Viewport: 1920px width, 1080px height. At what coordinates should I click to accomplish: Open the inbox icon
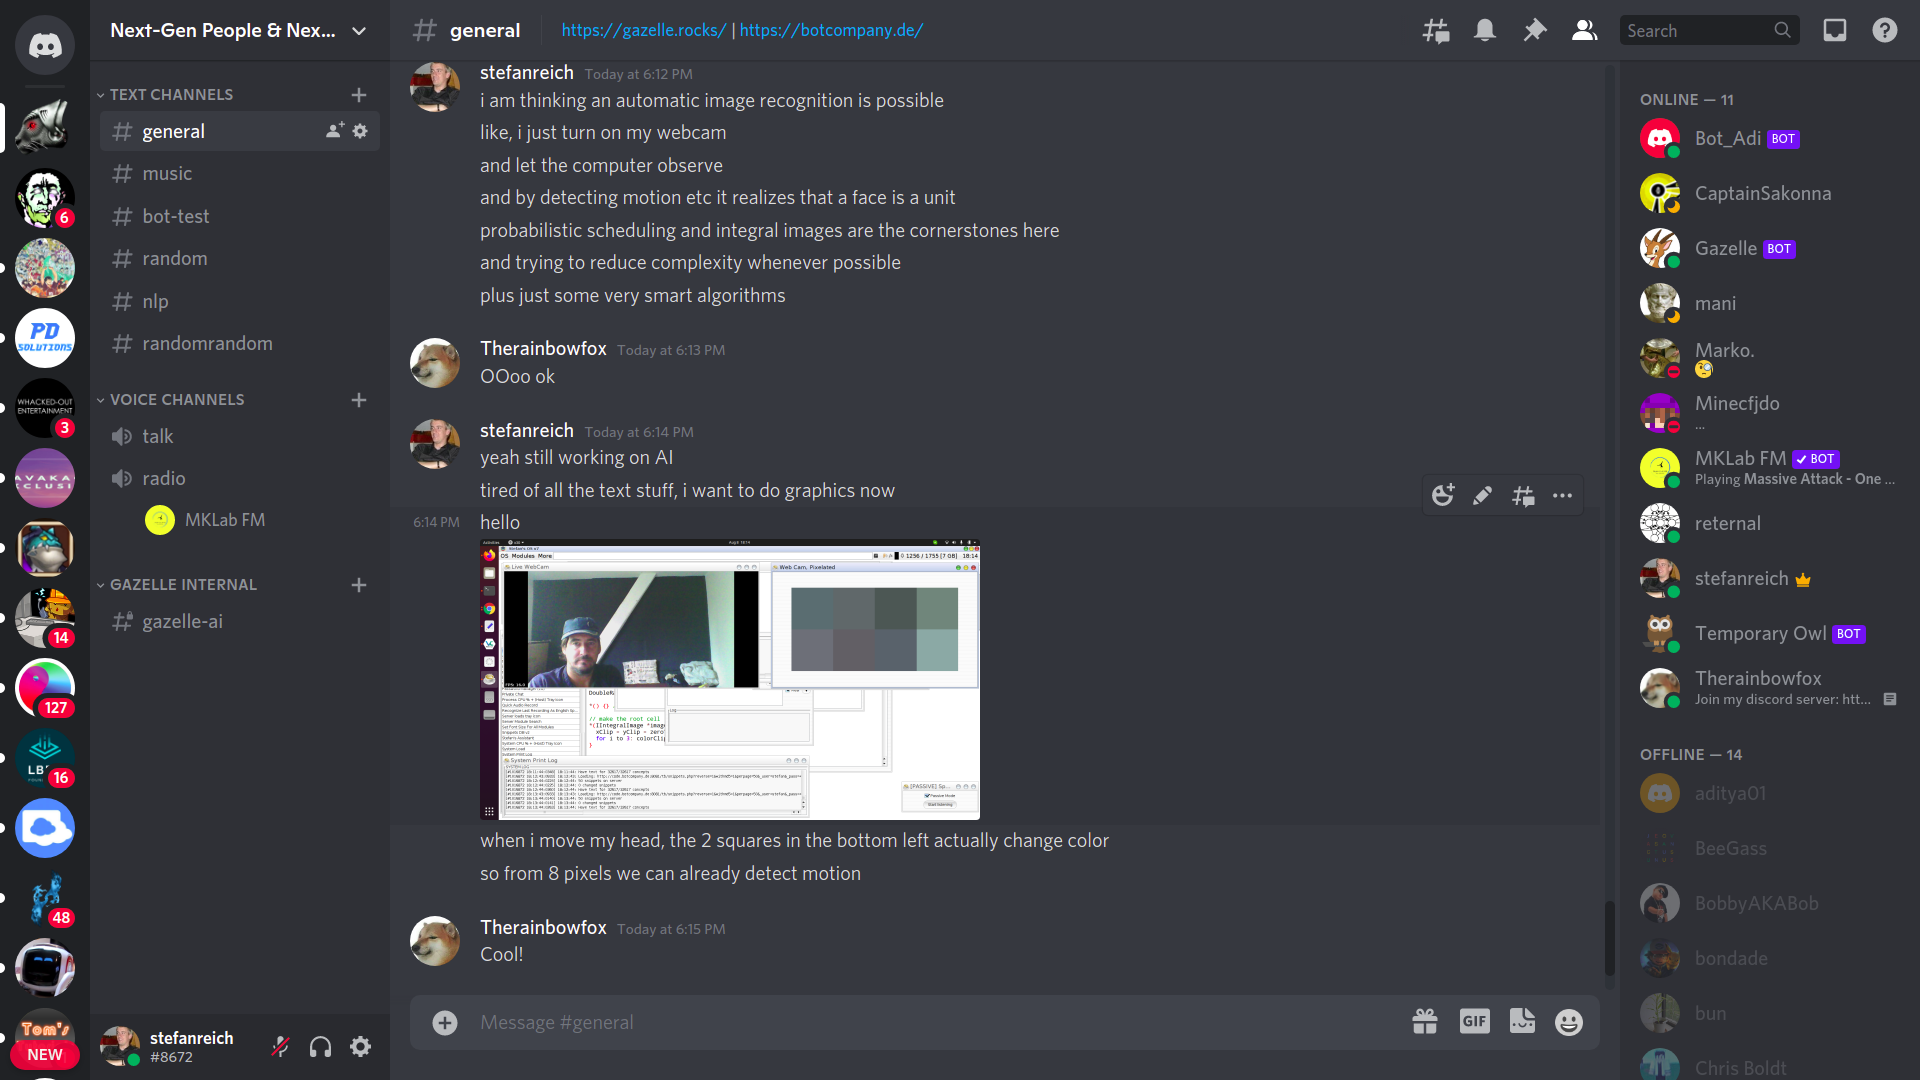coord(1834,30)
